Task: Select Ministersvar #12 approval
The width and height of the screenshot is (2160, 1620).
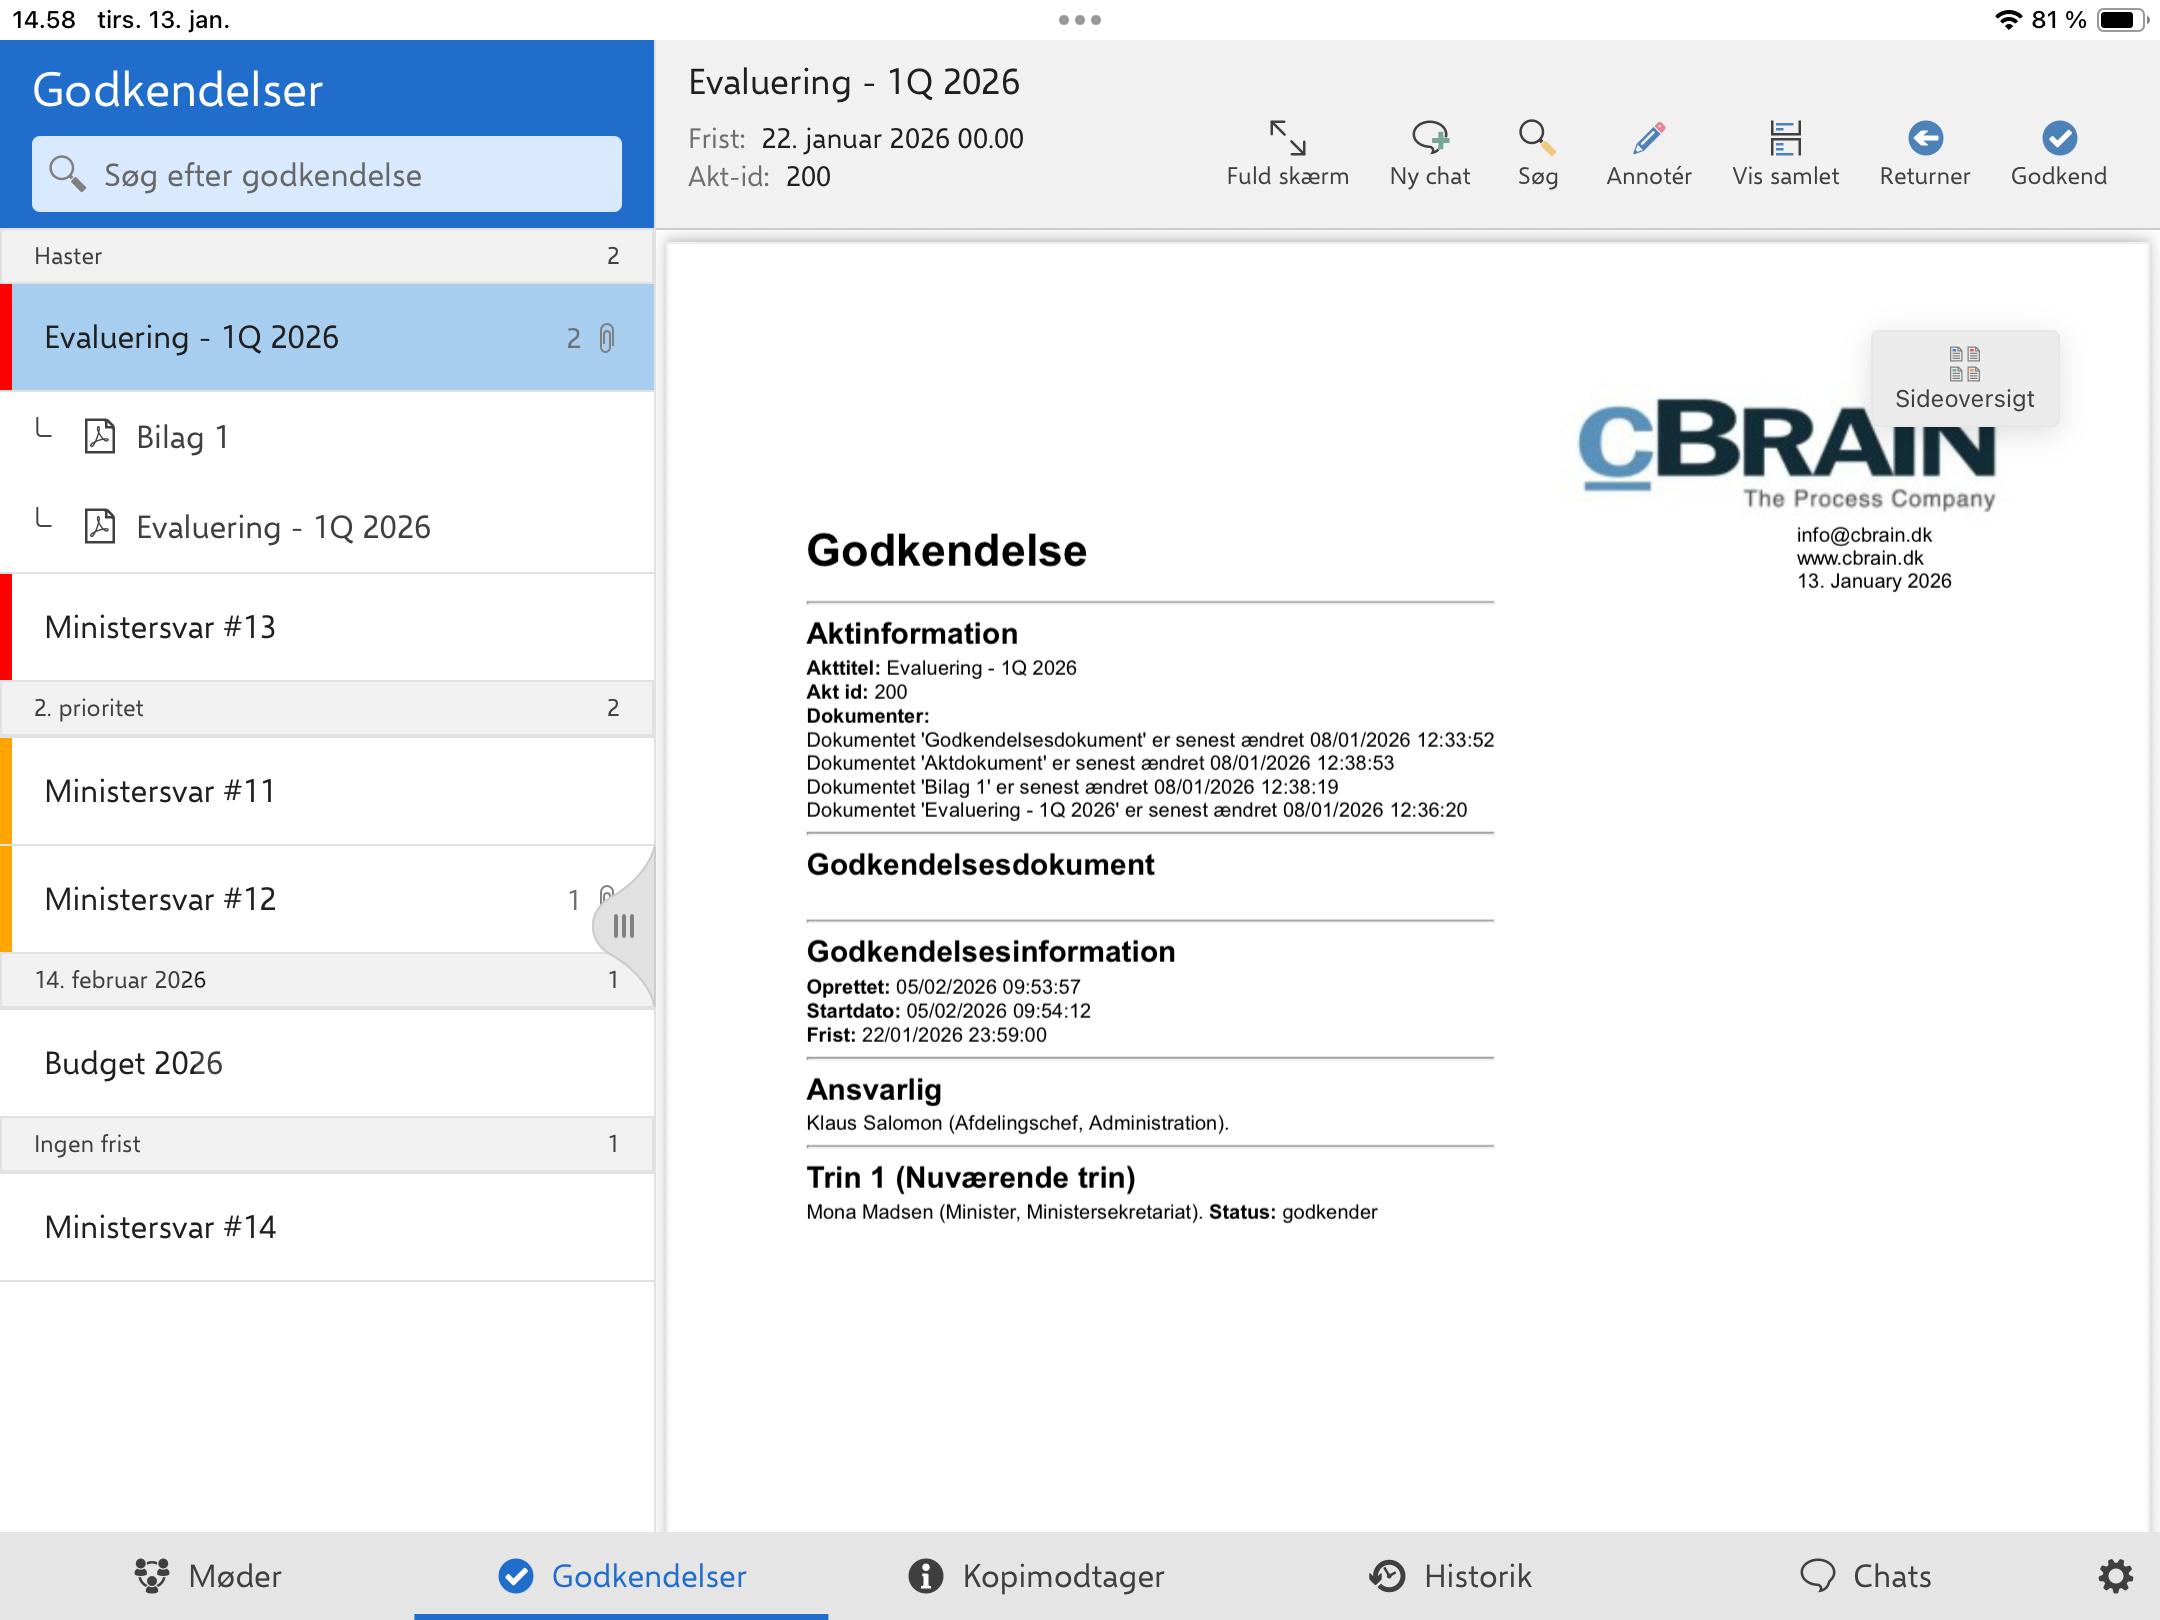Action: pos(327,899)
